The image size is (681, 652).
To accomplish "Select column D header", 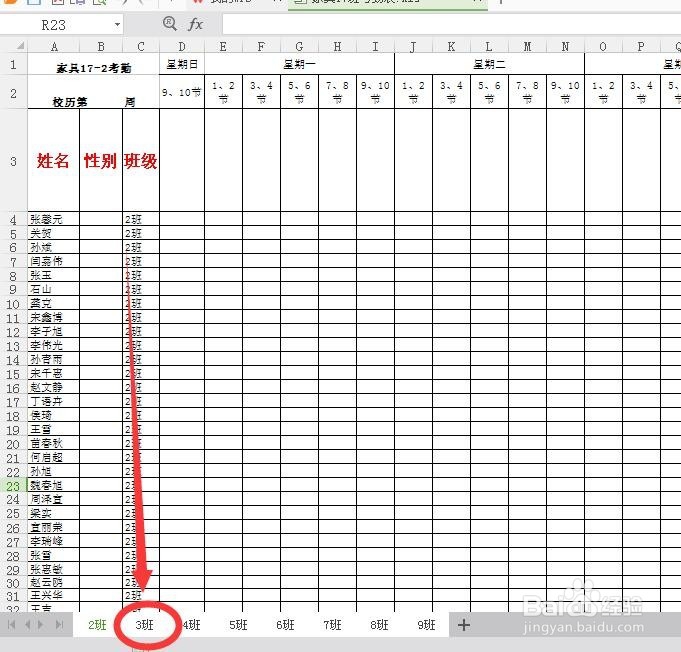I will tap(182, 46).
